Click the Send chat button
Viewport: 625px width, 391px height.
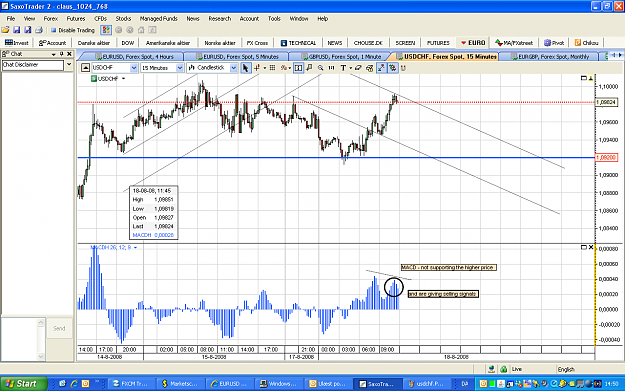click(x=59, y=328)
